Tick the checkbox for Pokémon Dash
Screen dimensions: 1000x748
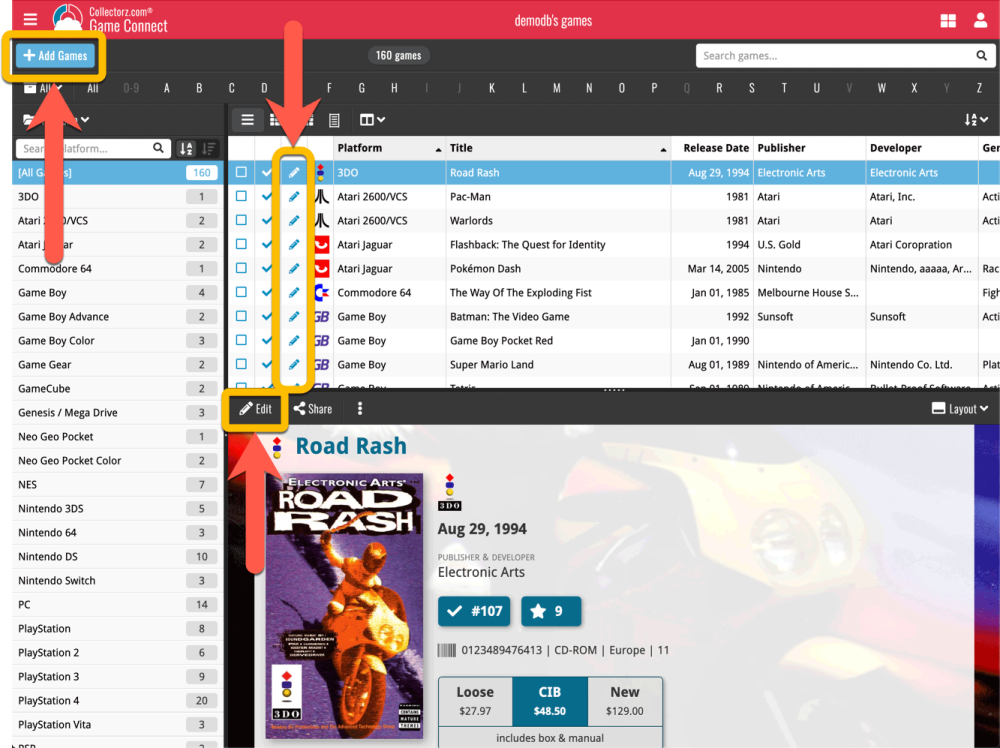241,268
